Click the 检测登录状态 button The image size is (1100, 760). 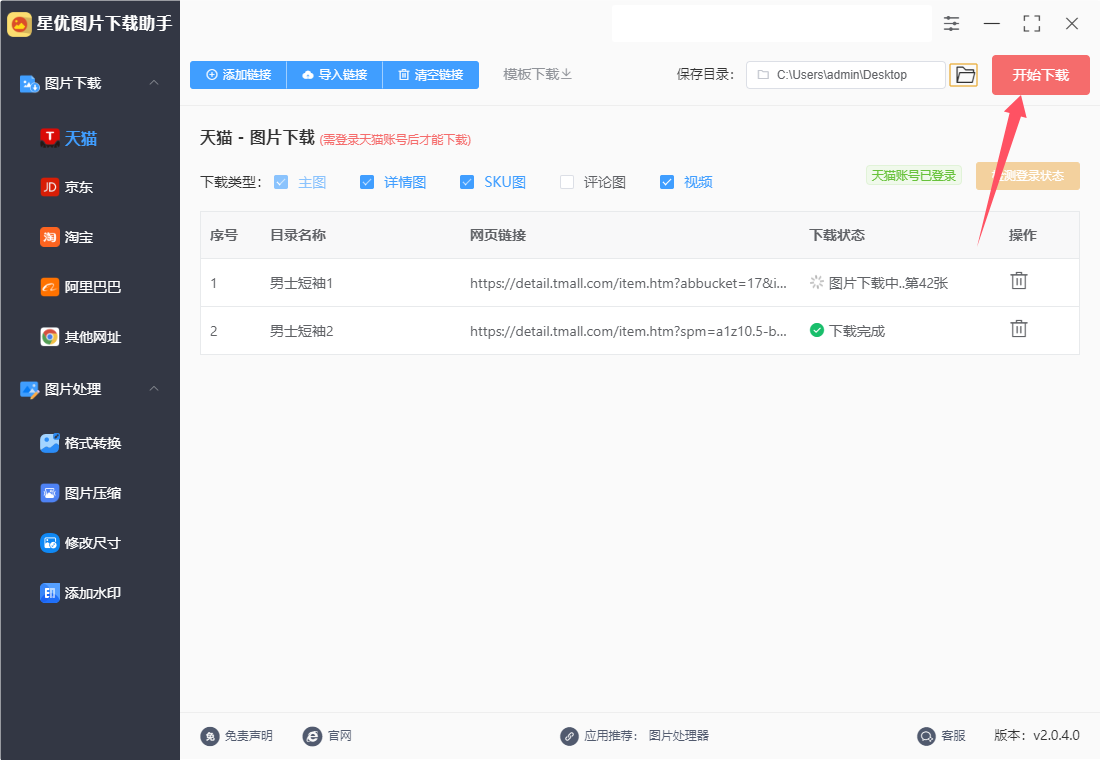1028,175
